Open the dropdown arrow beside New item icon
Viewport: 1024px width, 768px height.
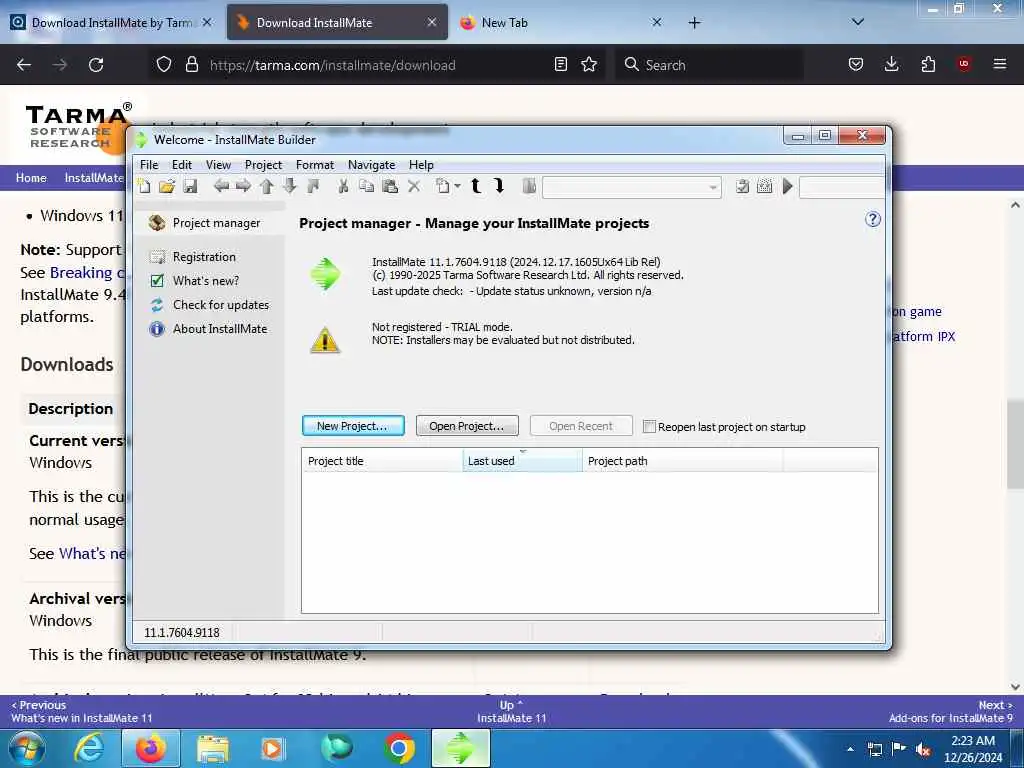458,187
